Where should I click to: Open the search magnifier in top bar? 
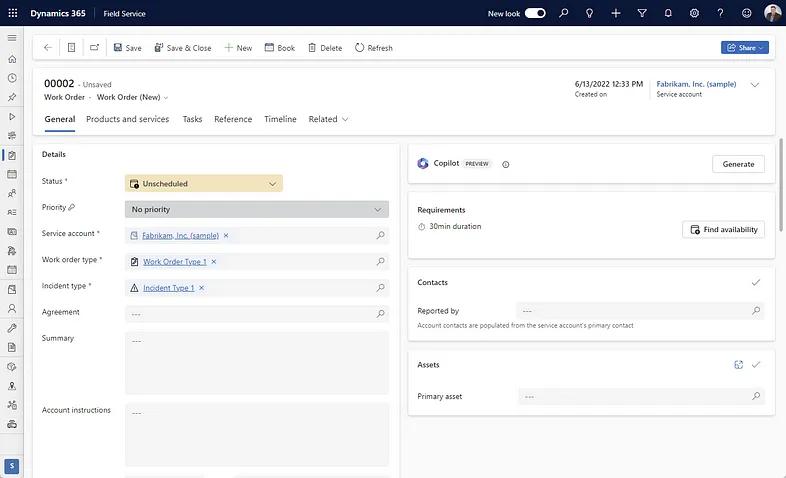(564, 13)
